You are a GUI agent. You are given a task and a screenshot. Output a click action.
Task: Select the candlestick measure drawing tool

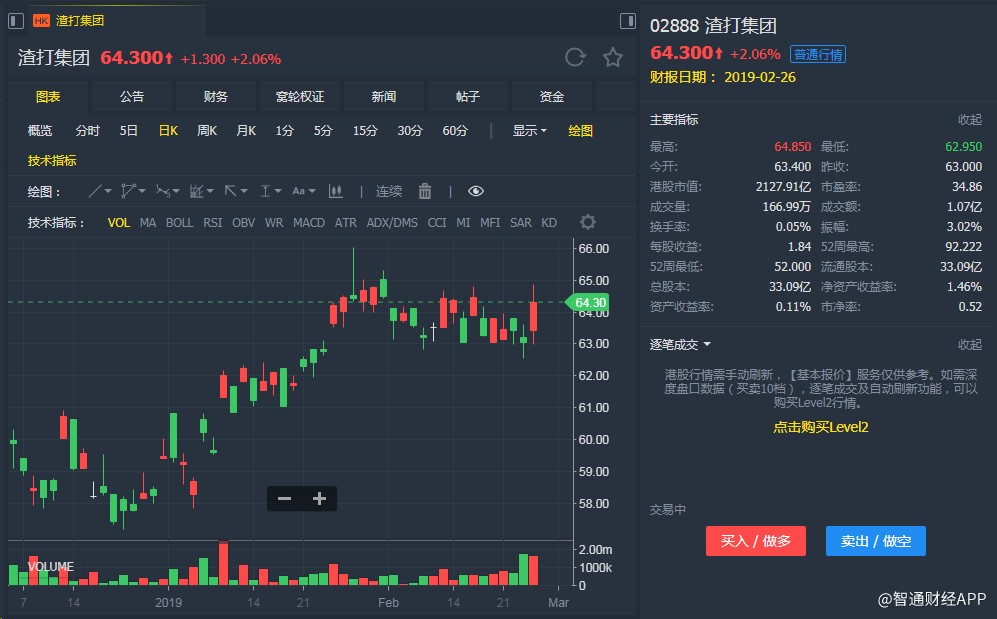pos(336,191)
